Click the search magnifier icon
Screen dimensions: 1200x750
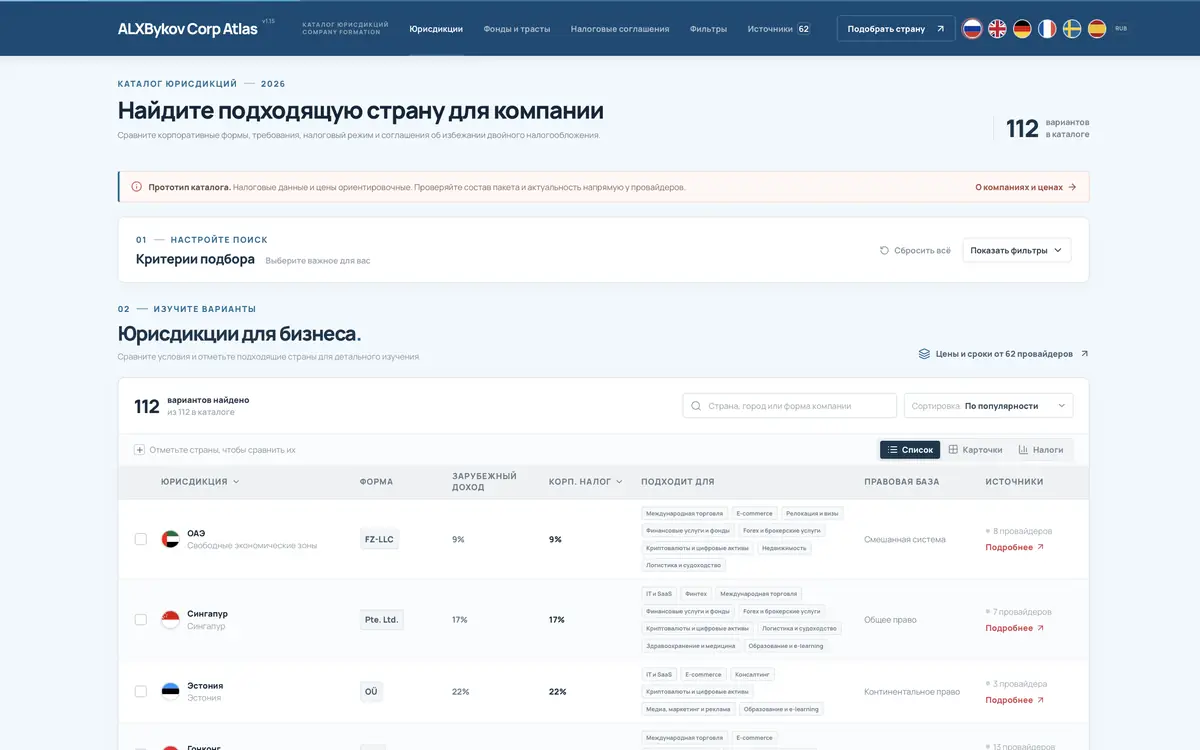pos(696,406)
